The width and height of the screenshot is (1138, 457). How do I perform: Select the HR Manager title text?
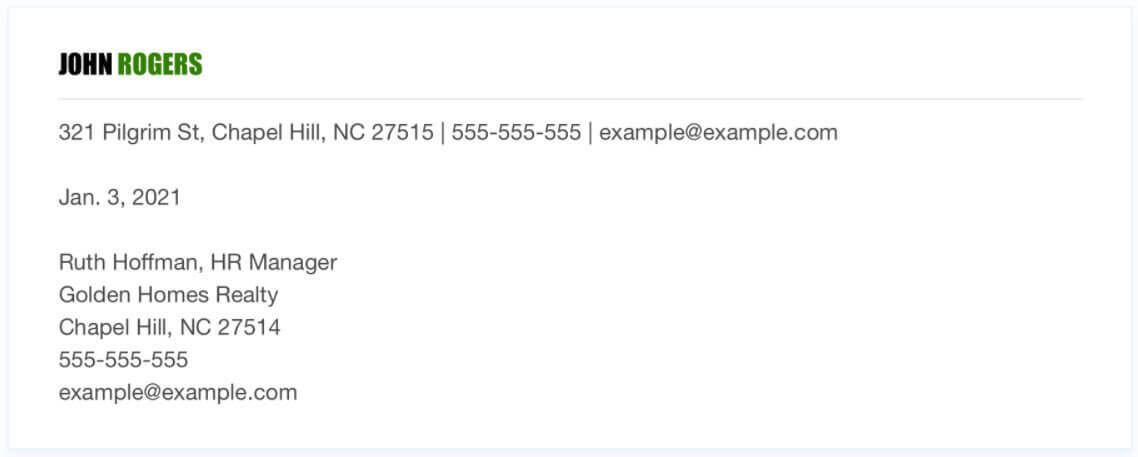pyautogui.click(x=274, y=263)
